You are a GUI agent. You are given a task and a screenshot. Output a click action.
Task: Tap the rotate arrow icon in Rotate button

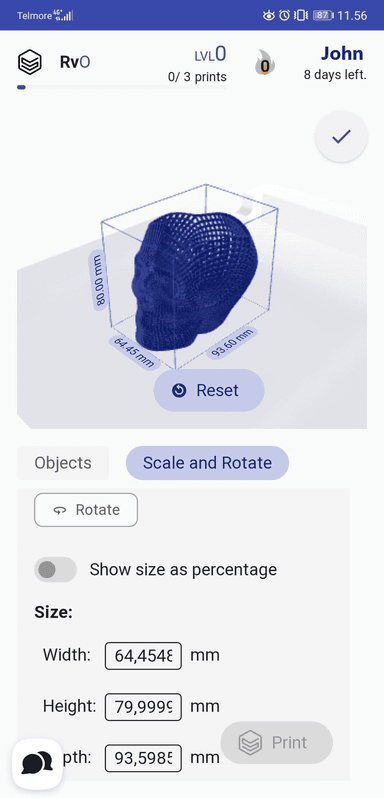[60, 510]
